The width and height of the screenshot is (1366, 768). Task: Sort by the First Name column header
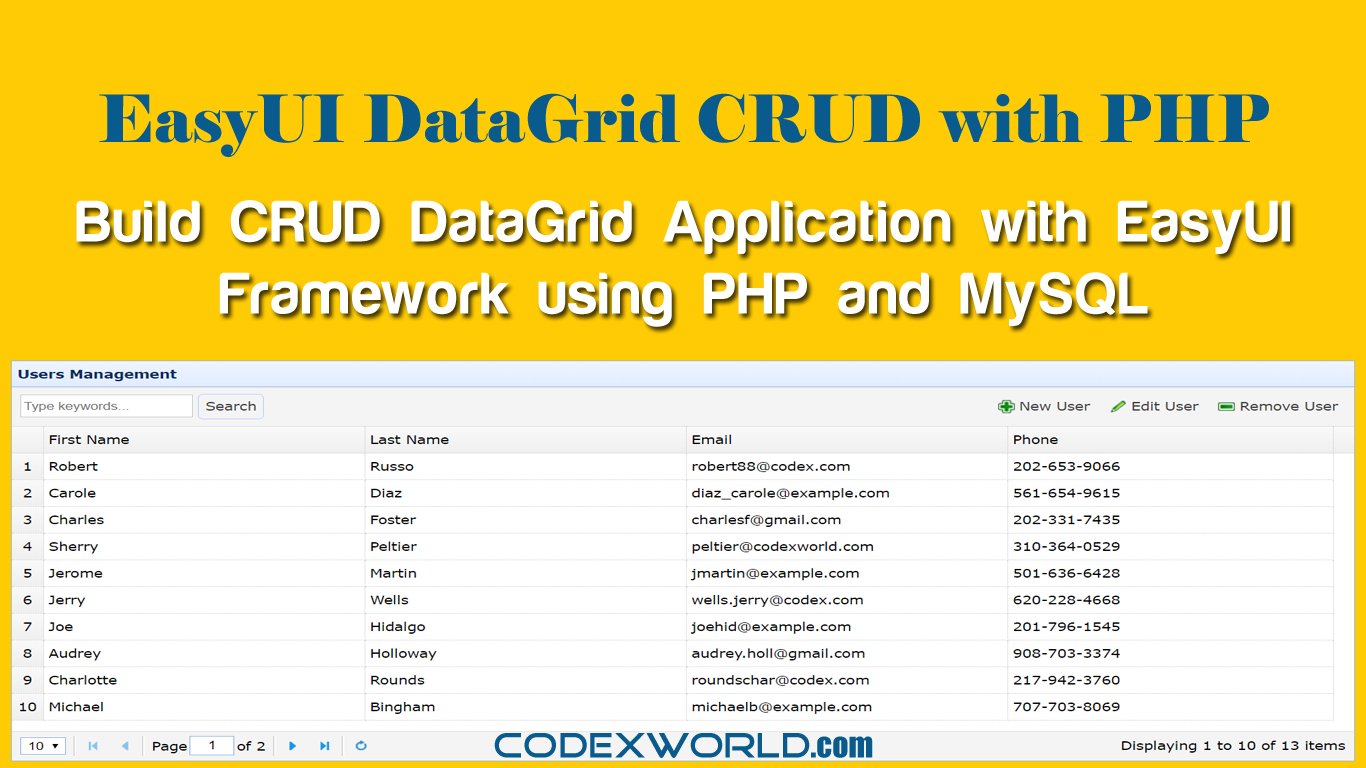[86, 439]
